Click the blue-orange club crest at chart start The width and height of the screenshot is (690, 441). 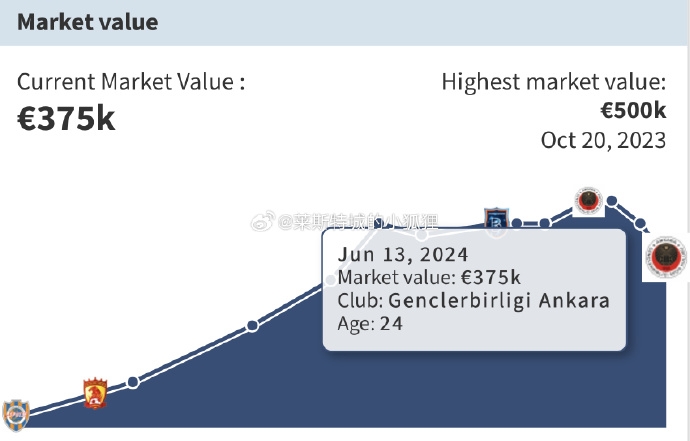16,415
